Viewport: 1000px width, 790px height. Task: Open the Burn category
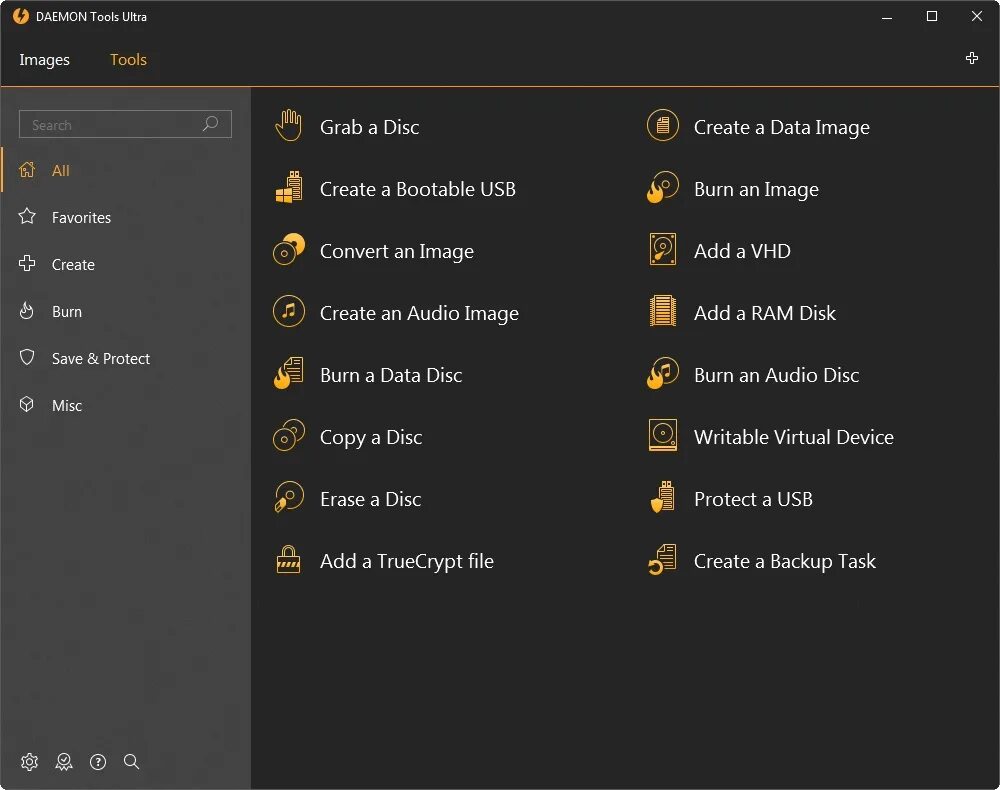click(126, 312)
